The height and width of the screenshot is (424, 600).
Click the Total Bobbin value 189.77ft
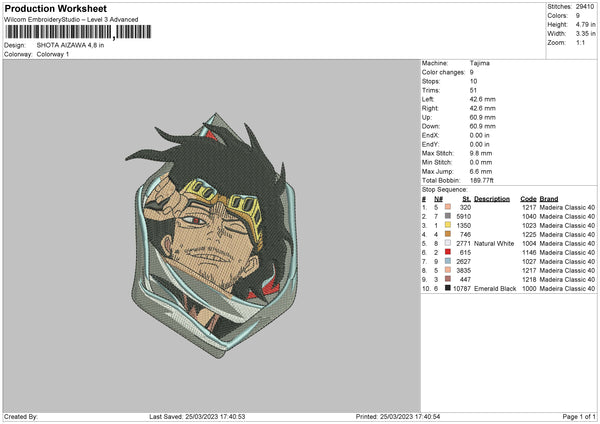481,180
